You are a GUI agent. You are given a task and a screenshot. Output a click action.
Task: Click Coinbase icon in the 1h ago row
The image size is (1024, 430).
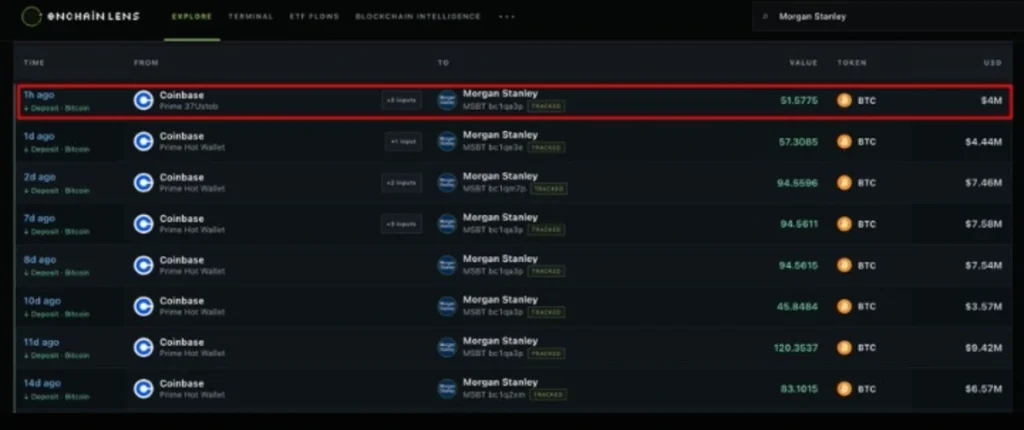(143, 101)
